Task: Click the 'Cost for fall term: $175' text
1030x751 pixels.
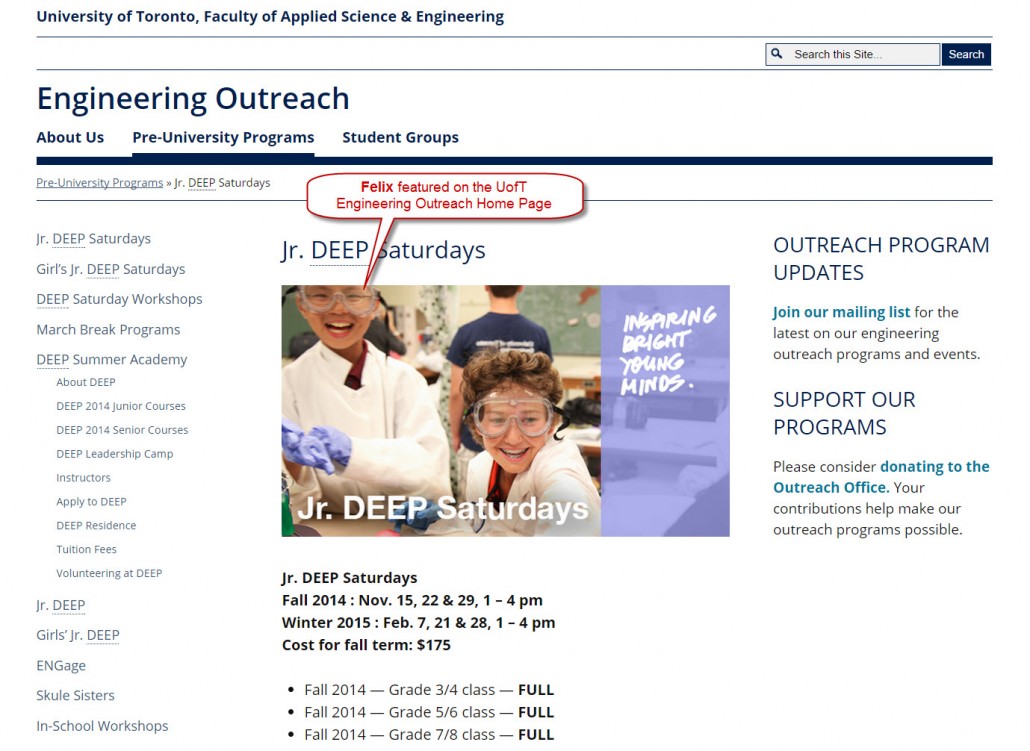Action: pos(367,645)
